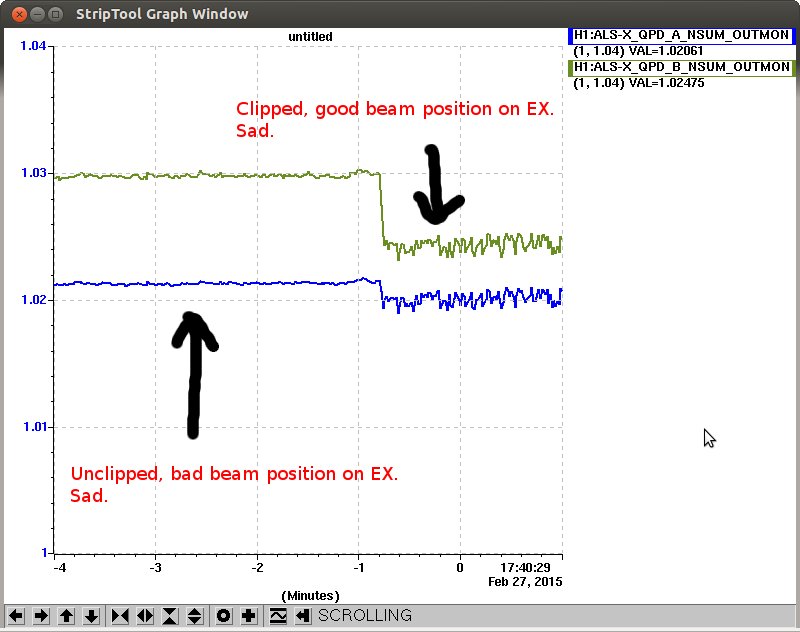Click the (Minutes) axis unit label
The width and height of the screenshot is (800, 632).
[310, 595]
